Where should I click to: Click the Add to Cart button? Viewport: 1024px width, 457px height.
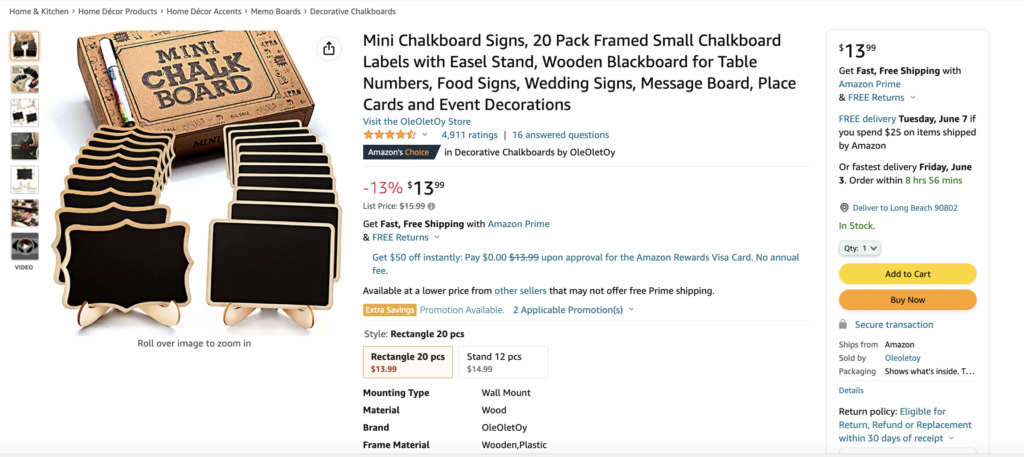coord(907,274)
